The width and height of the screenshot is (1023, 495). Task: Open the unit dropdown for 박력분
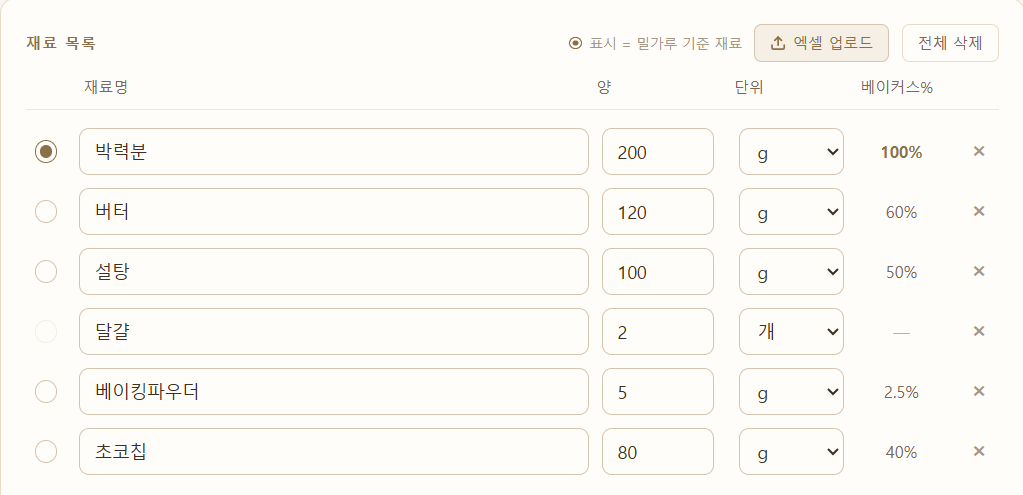791,151
